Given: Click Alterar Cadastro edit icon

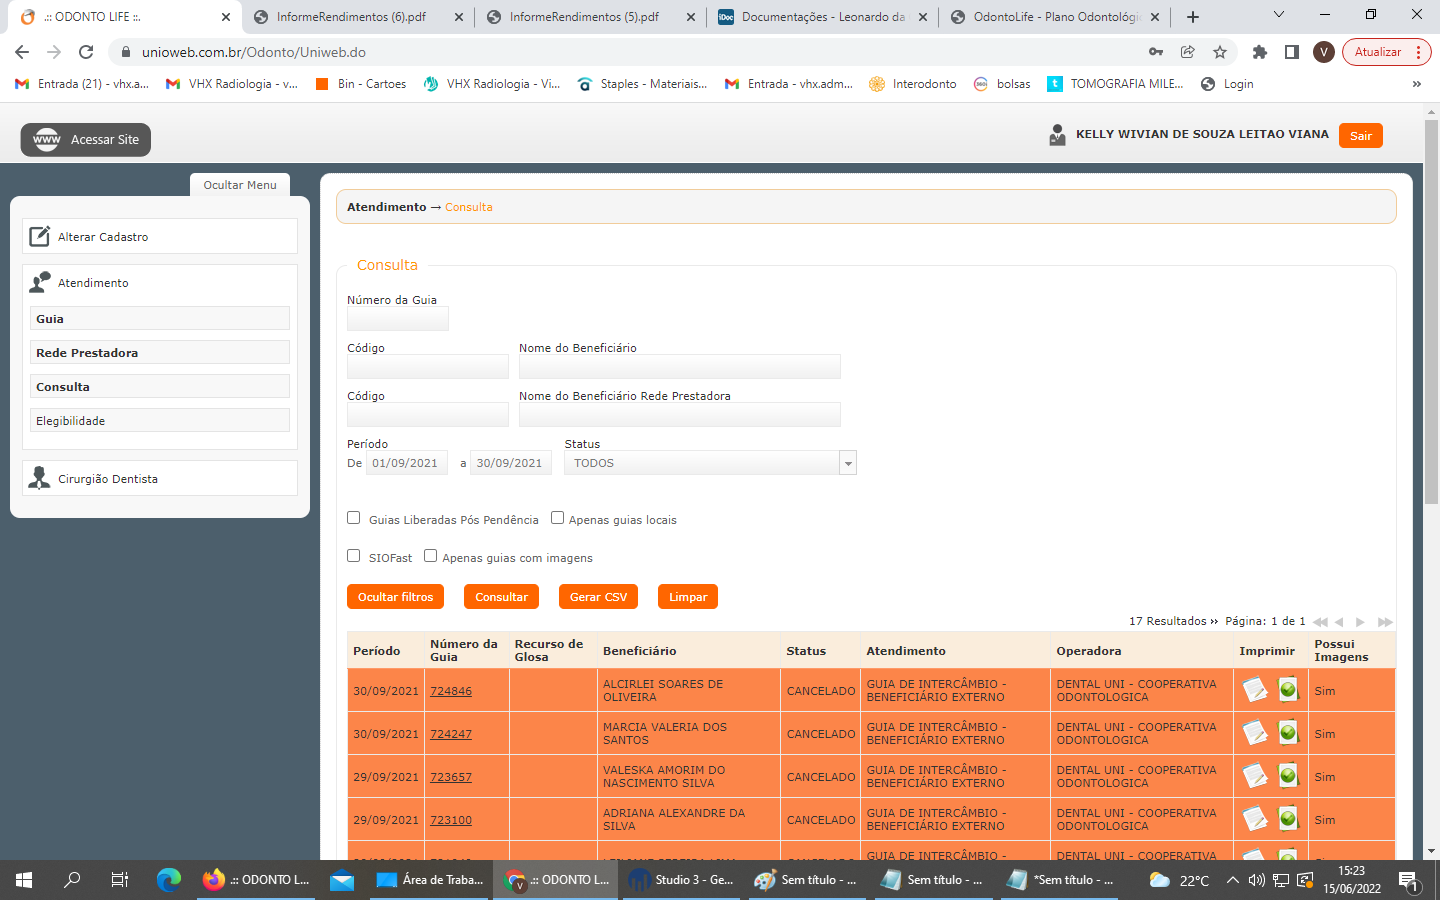Looking at the screenshot, I should (x=40, y=237).
